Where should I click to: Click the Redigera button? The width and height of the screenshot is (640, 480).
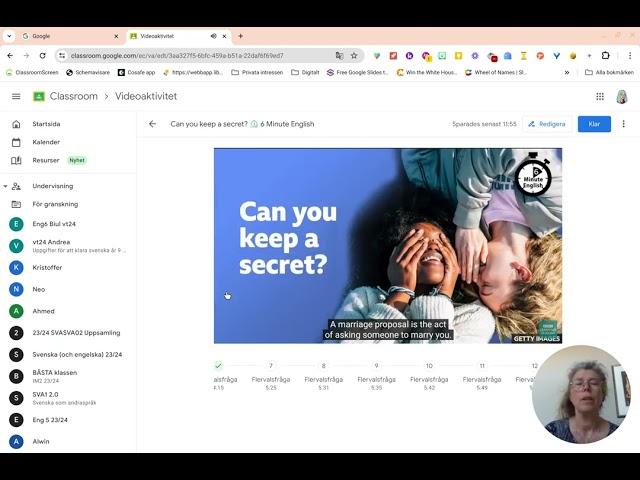547,124
